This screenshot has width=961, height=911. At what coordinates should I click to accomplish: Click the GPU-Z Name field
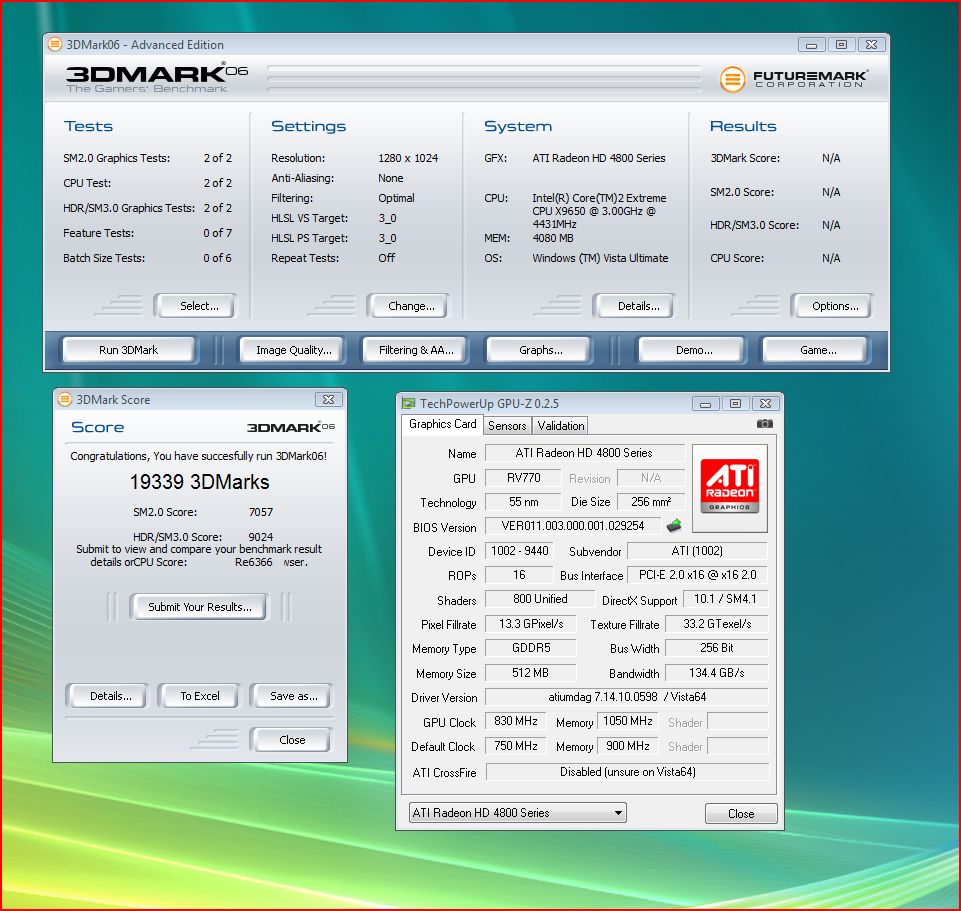click(x=585, y=453)
